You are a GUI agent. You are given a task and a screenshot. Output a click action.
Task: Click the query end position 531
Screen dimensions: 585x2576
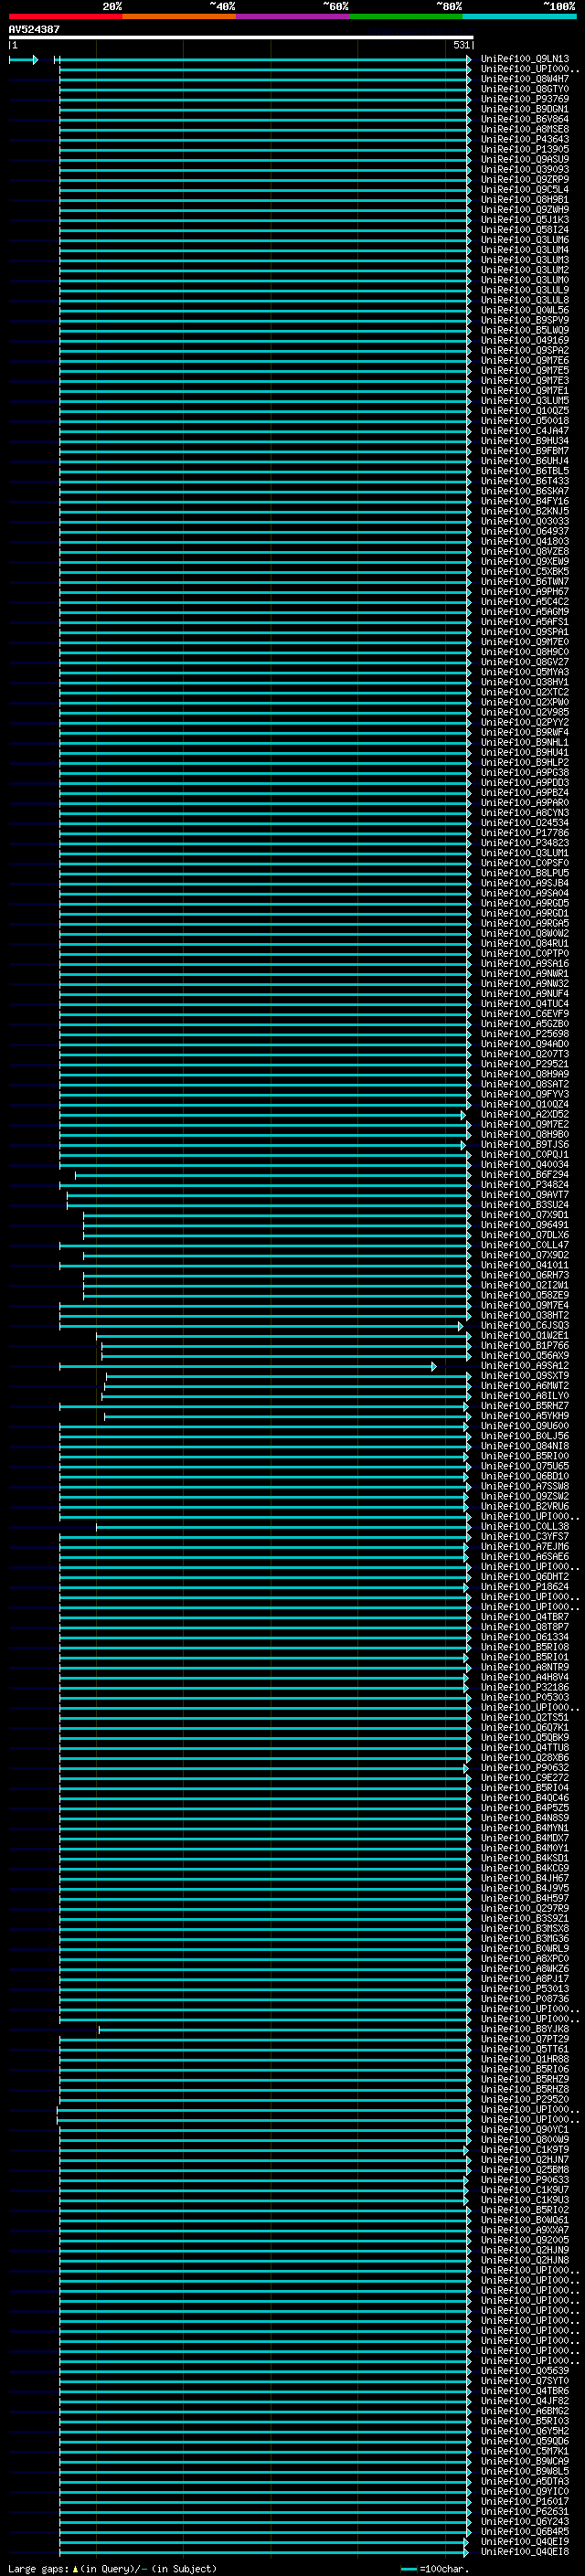[x=461, y=45]
